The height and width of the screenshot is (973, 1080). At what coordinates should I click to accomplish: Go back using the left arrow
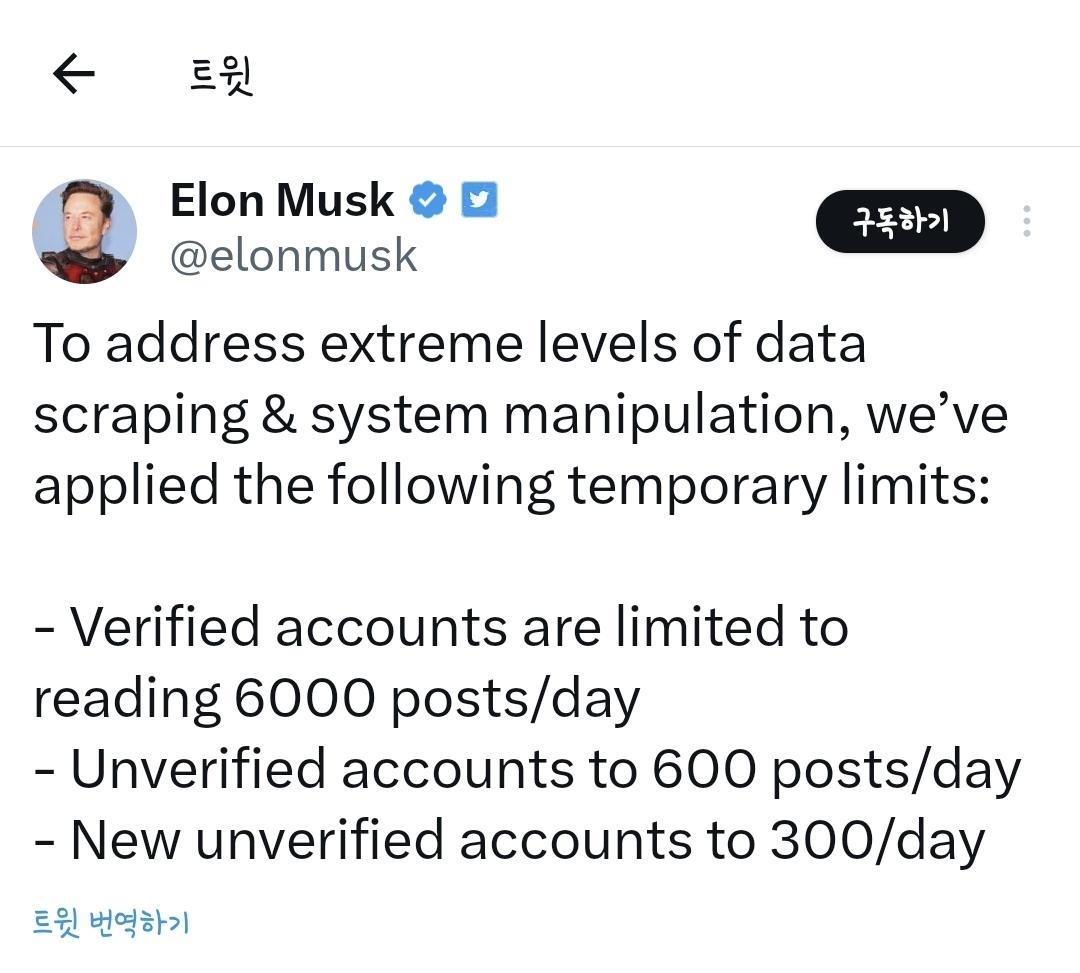click(x=74, y=73)
